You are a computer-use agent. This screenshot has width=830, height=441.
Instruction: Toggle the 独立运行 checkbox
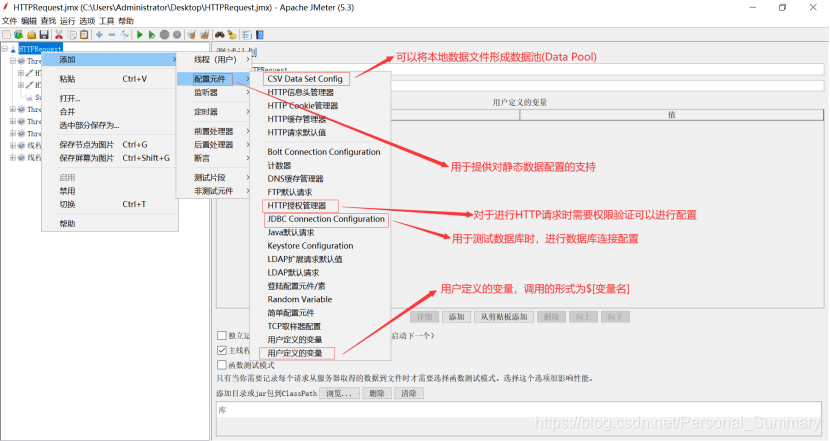[222, 336]
